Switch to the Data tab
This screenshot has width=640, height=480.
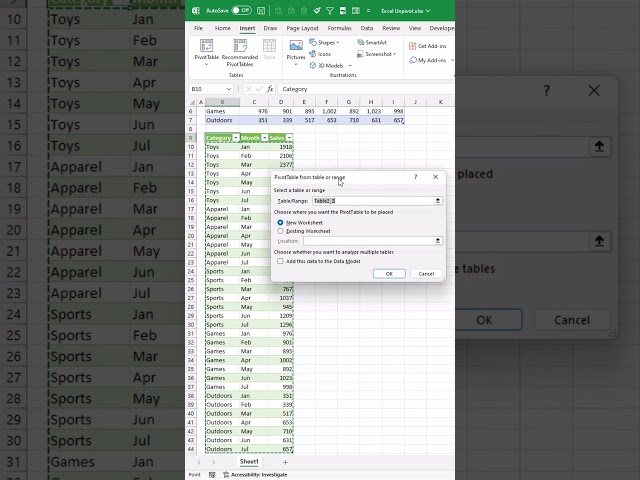pyautogui.click(x=367, y=28)
